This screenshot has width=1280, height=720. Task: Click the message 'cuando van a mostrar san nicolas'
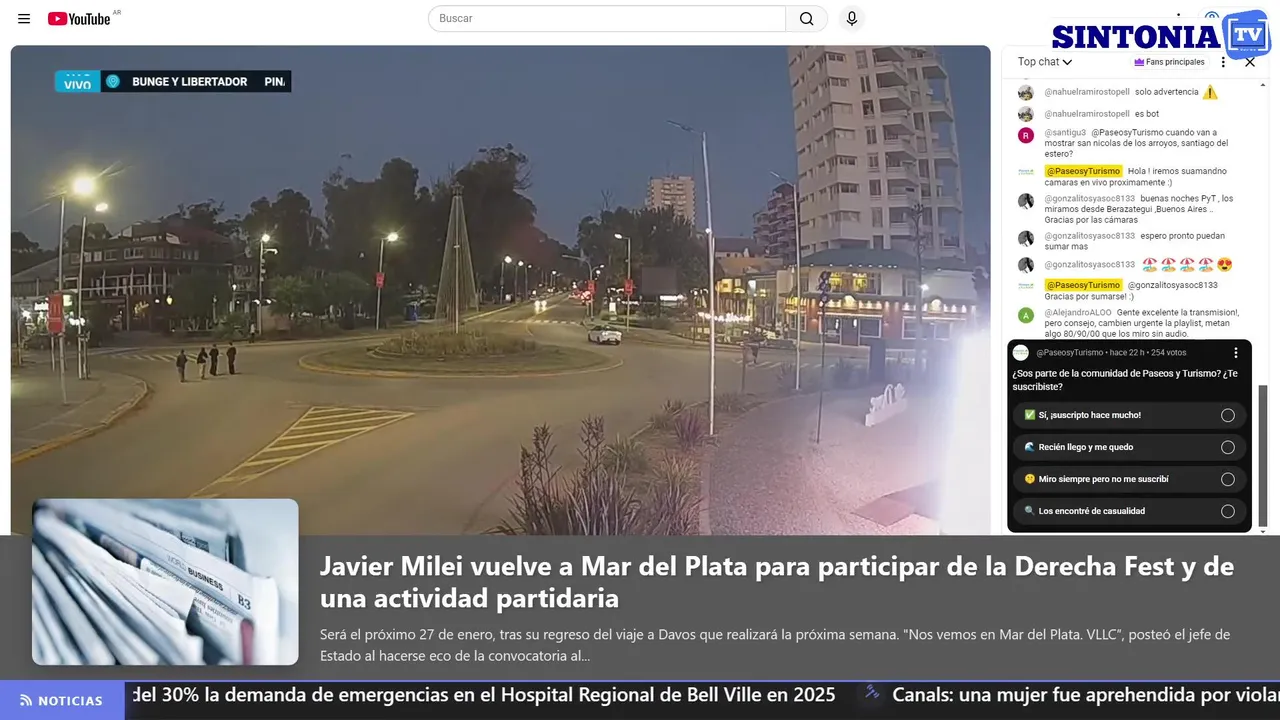[1137, 143]
